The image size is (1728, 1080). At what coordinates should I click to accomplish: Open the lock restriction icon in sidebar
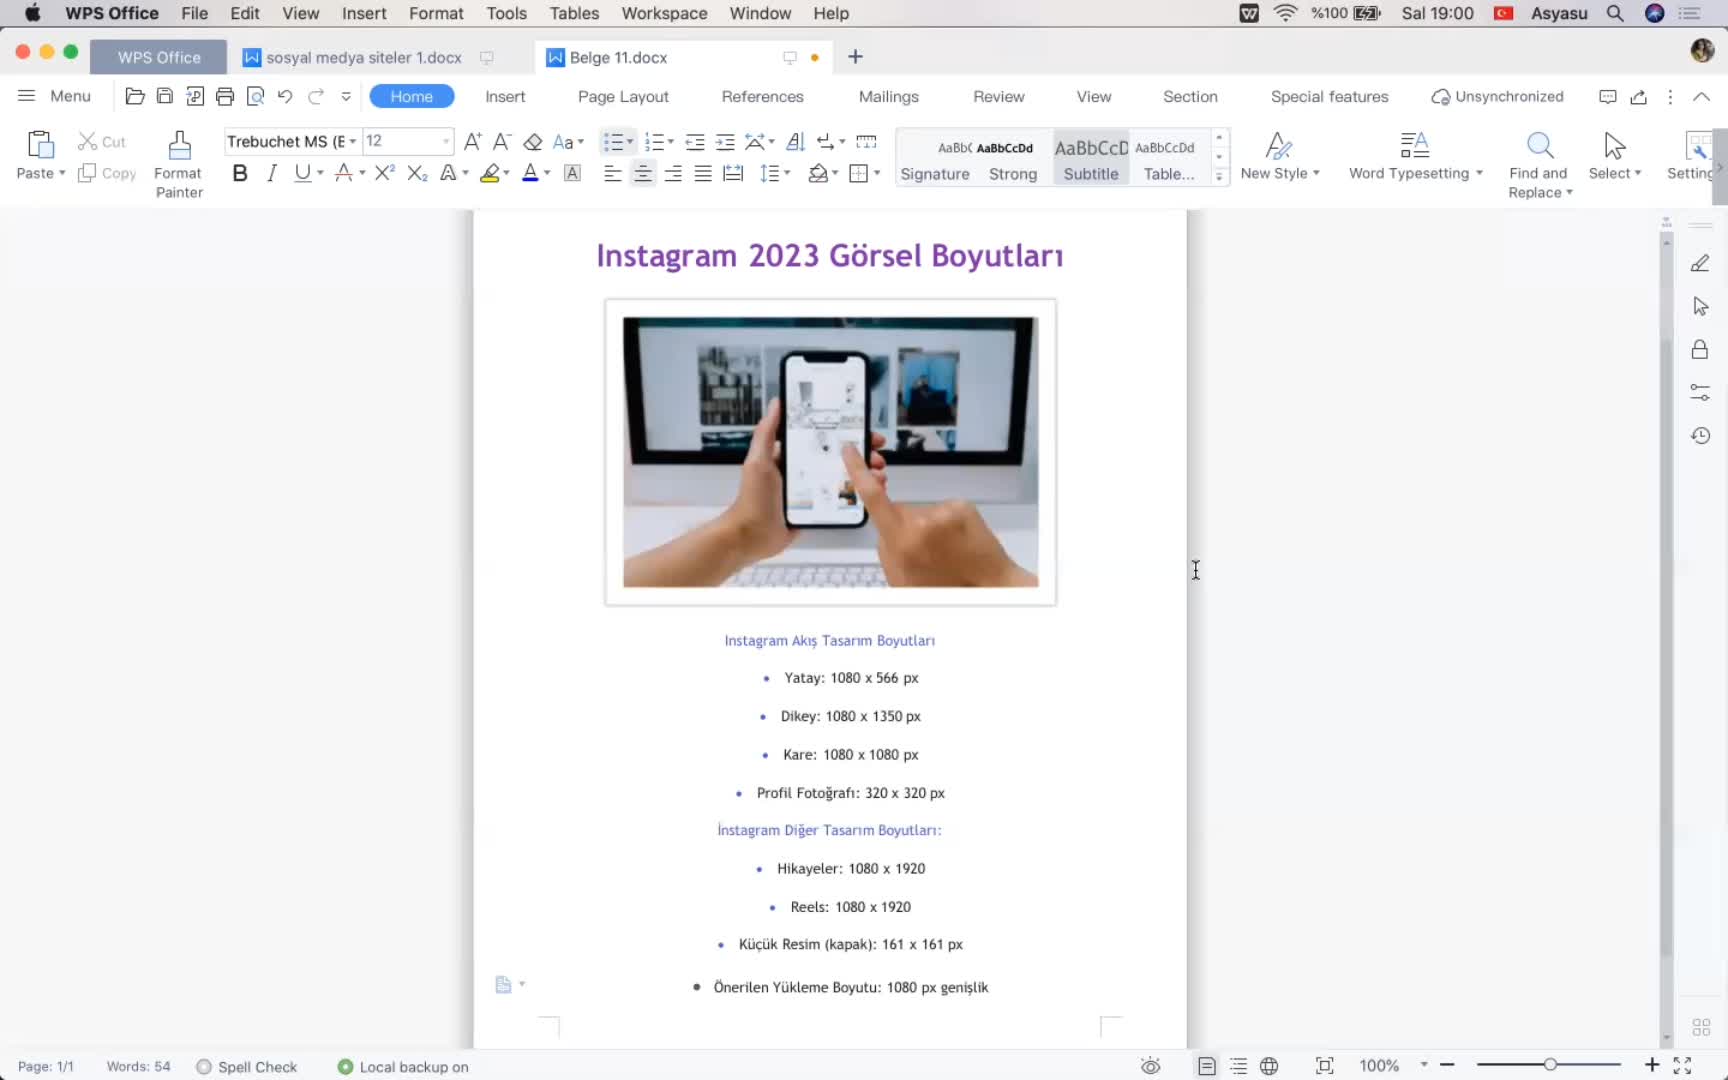(1700, 349)
